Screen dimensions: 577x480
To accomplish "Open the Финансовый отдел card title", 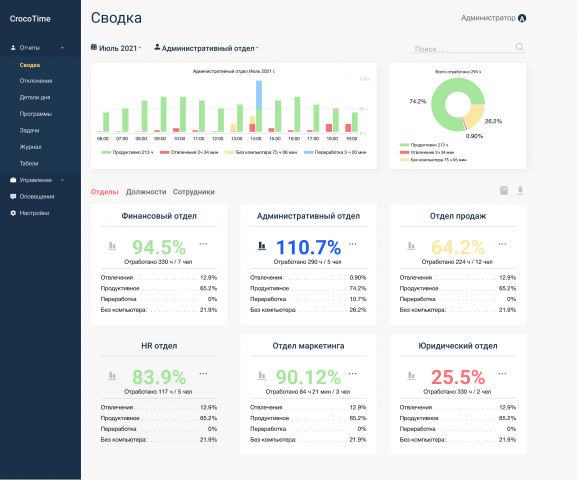I will [159, 216].
